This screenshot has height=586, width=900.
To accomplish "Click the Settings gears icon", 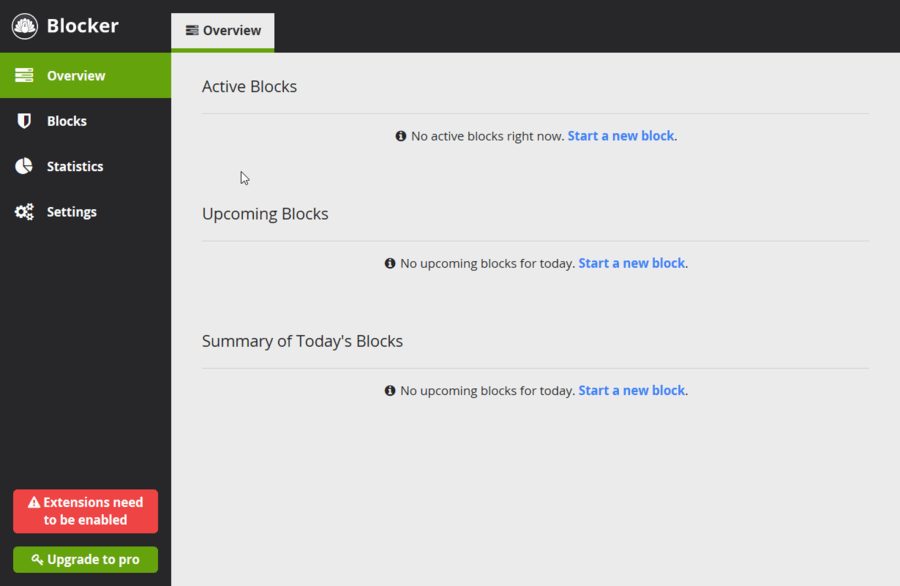I will click(x=24, y=211).
